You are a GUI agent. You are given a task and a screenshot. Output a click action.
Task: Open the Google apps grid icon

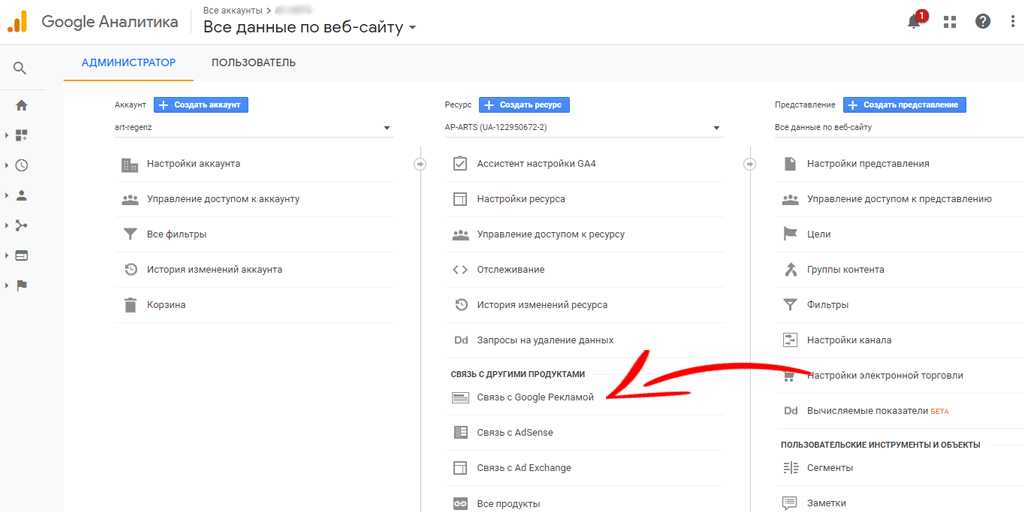coord(949,22)
